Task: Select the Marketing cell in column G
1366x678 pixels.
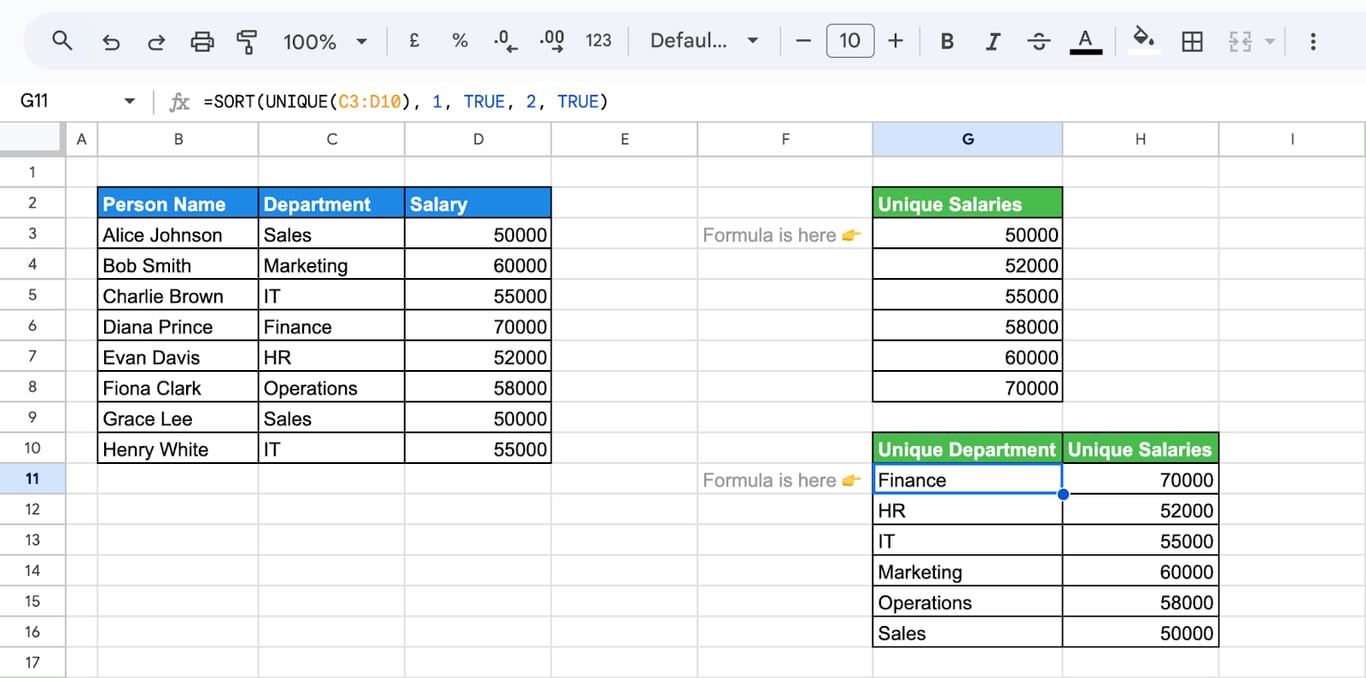Action: [967, 571]
